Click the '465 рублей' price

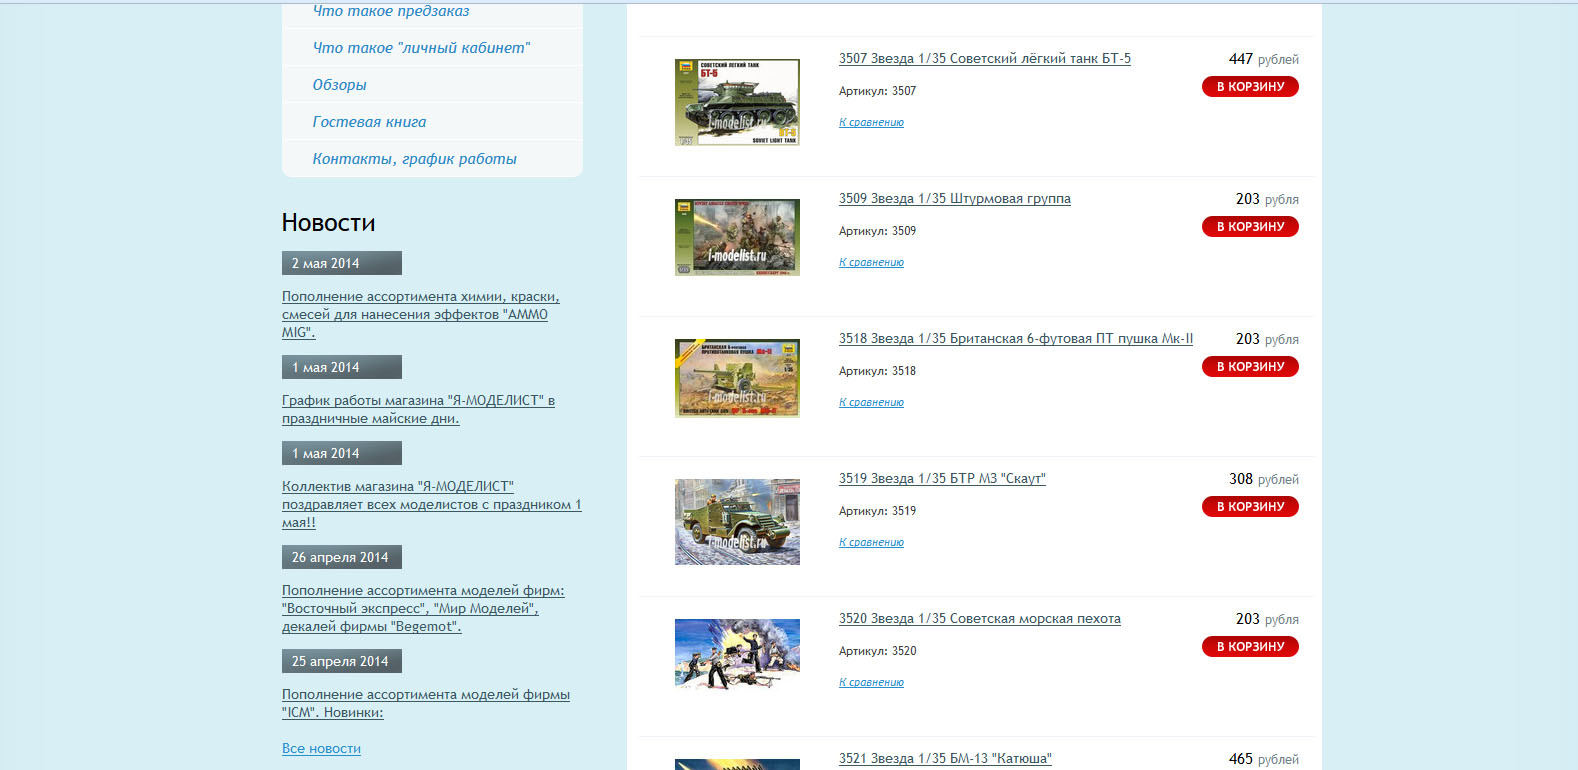tap(1264, 759)
